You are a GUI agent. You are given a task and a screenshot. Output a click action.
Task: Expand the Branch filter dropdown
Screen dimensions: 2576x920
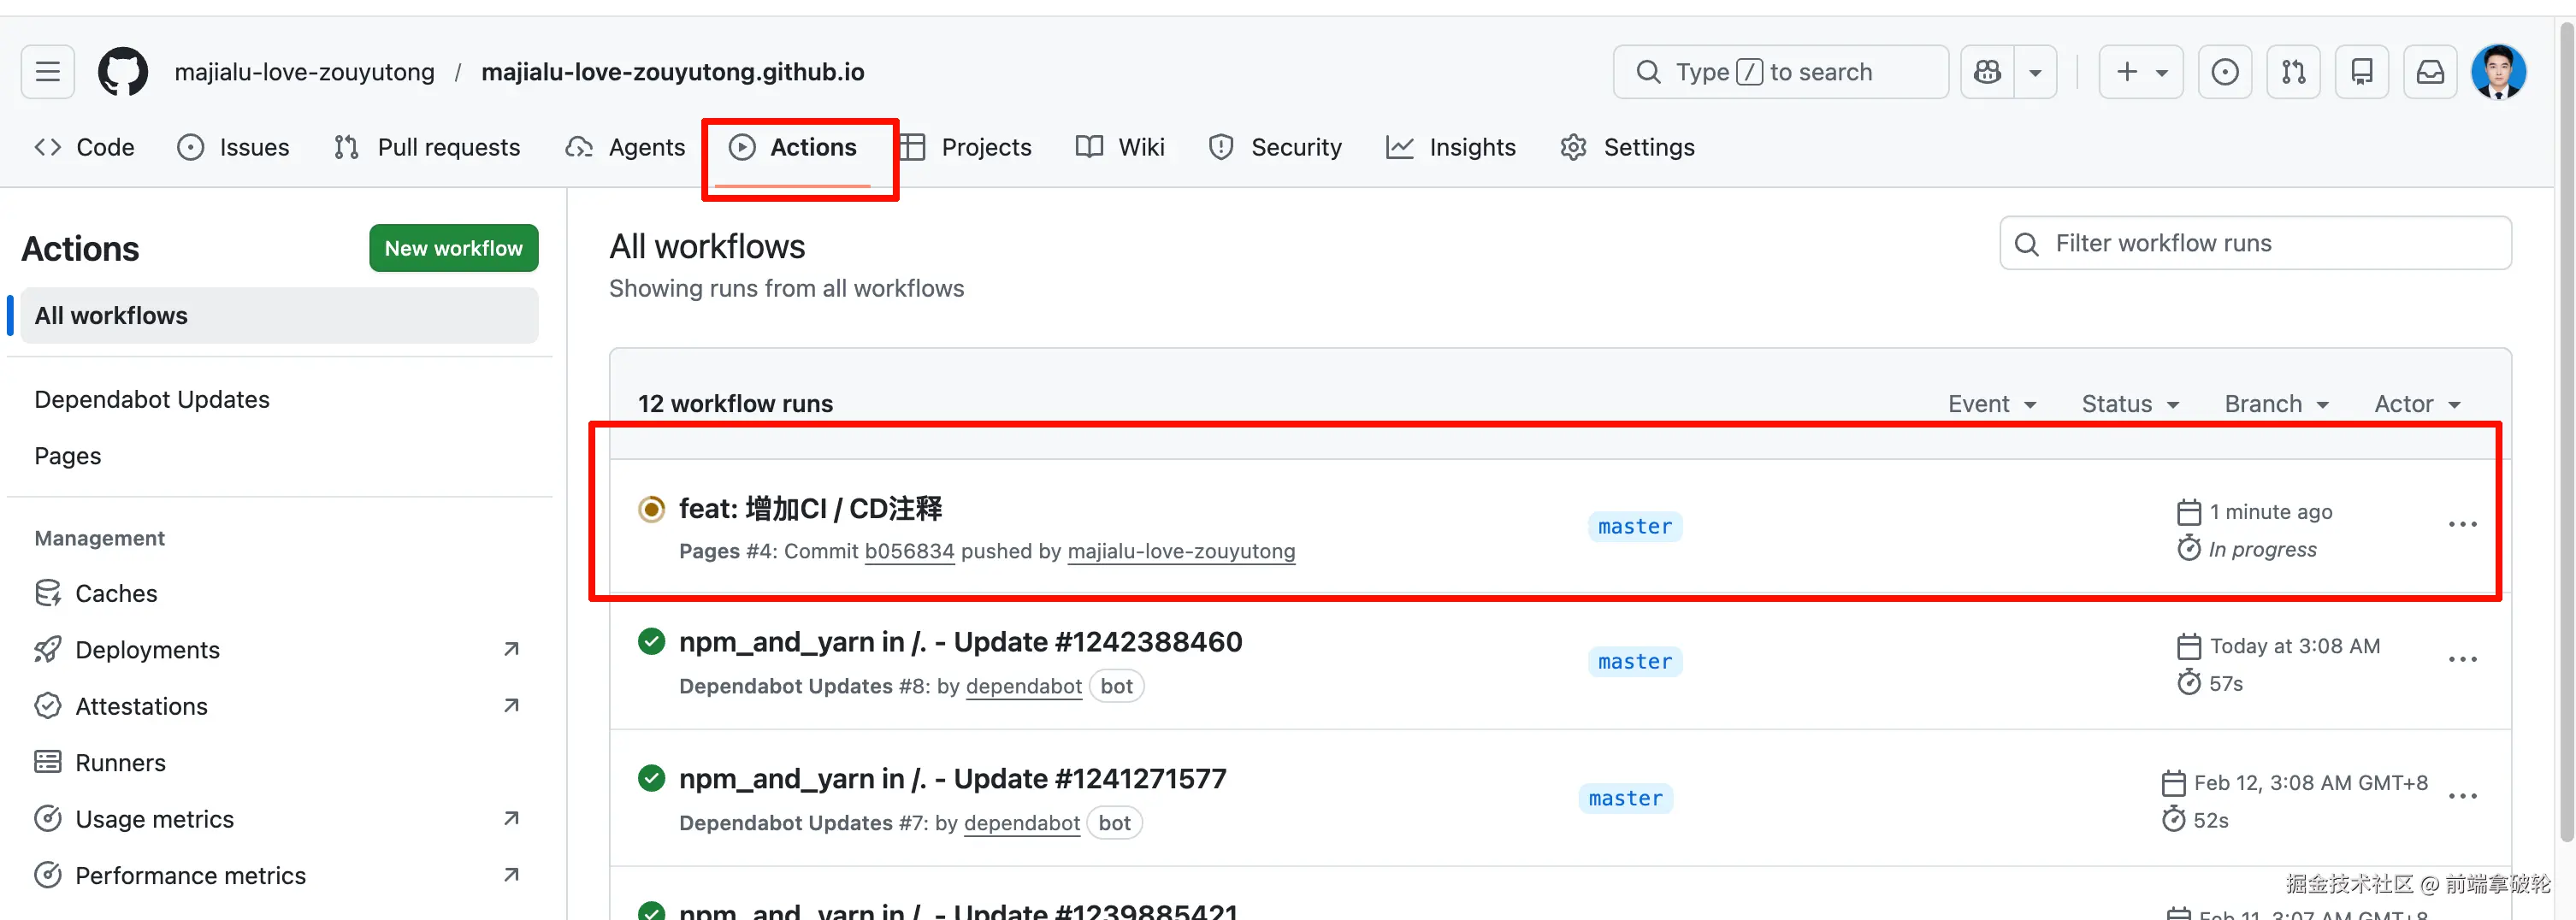(x=2277, y=404)
